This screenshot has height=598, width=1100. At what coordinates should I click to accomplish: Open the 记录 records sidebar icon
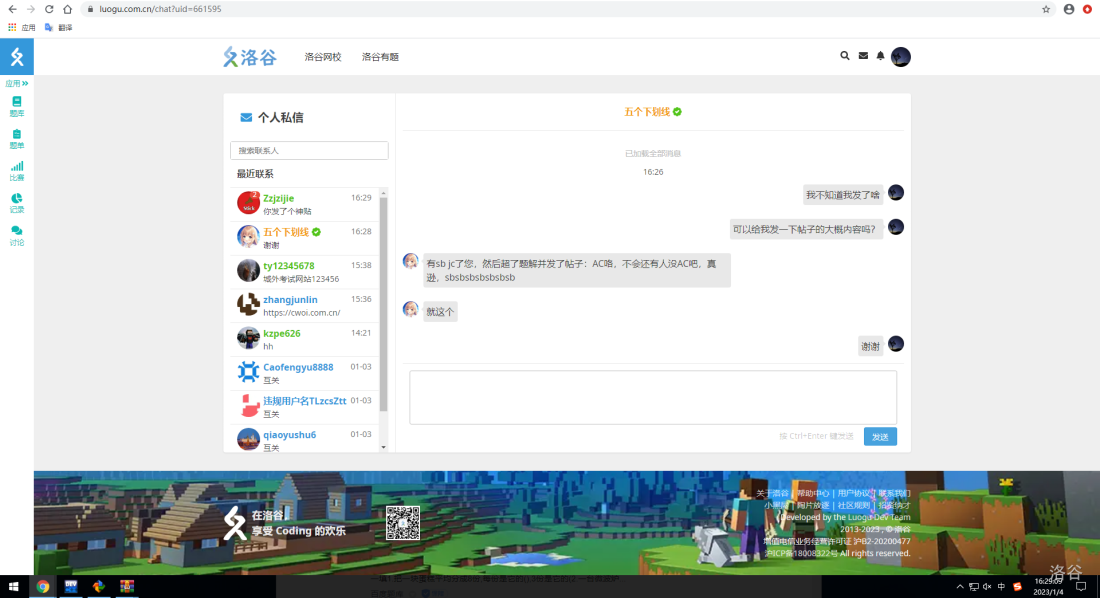pos(16,203)
